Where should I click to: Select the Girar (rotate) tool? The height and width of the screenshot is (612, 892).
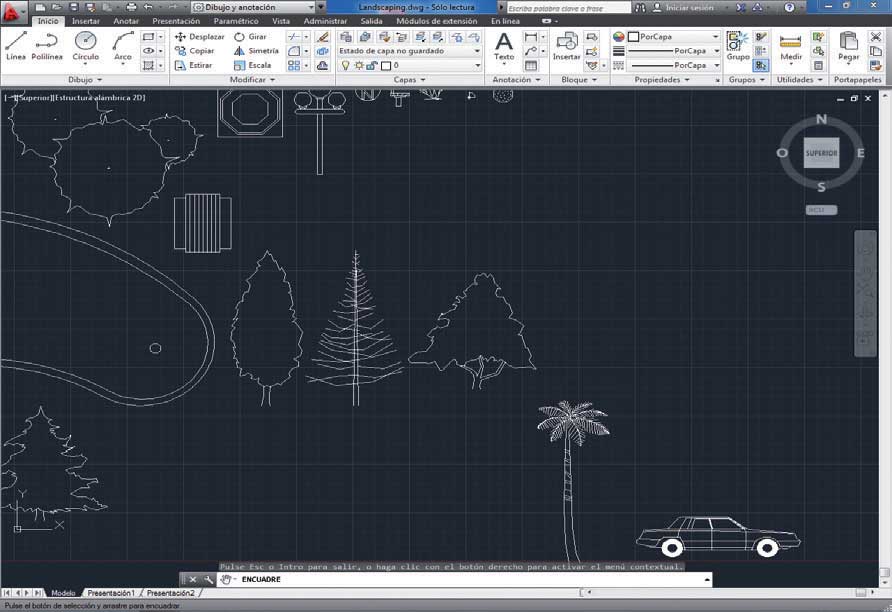pos(250,36)
